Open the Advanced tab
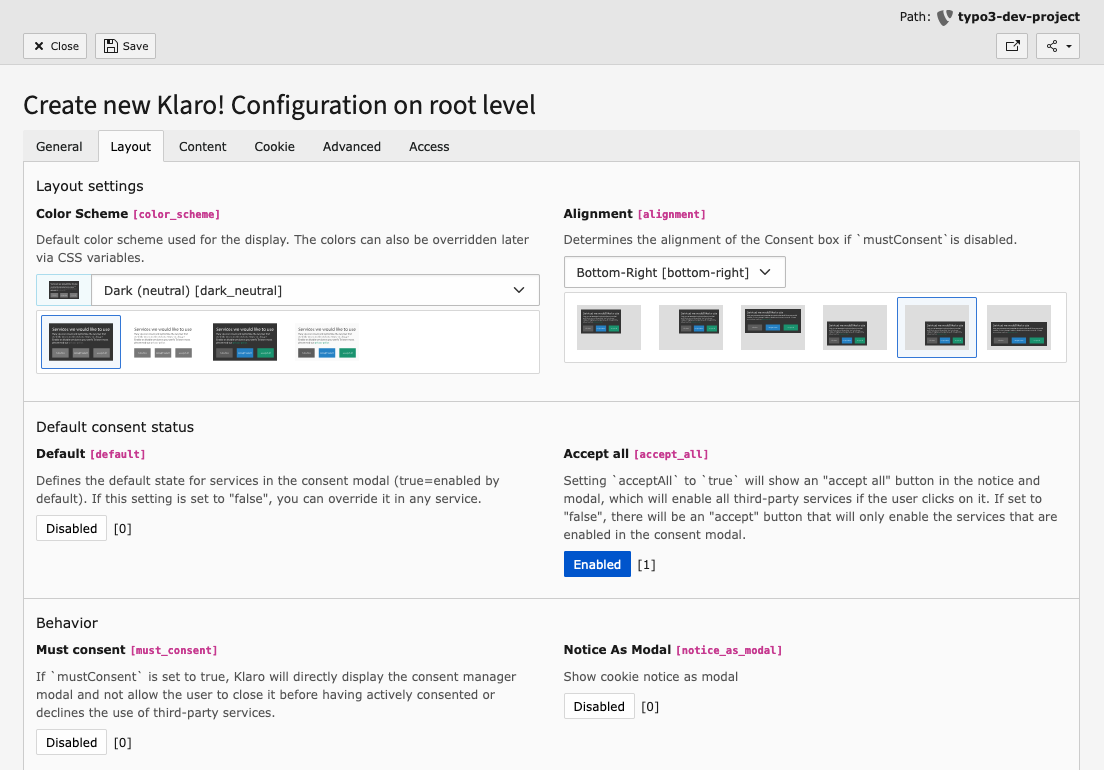The height and width of the screenshot is (770, 1104). (351, 147)
